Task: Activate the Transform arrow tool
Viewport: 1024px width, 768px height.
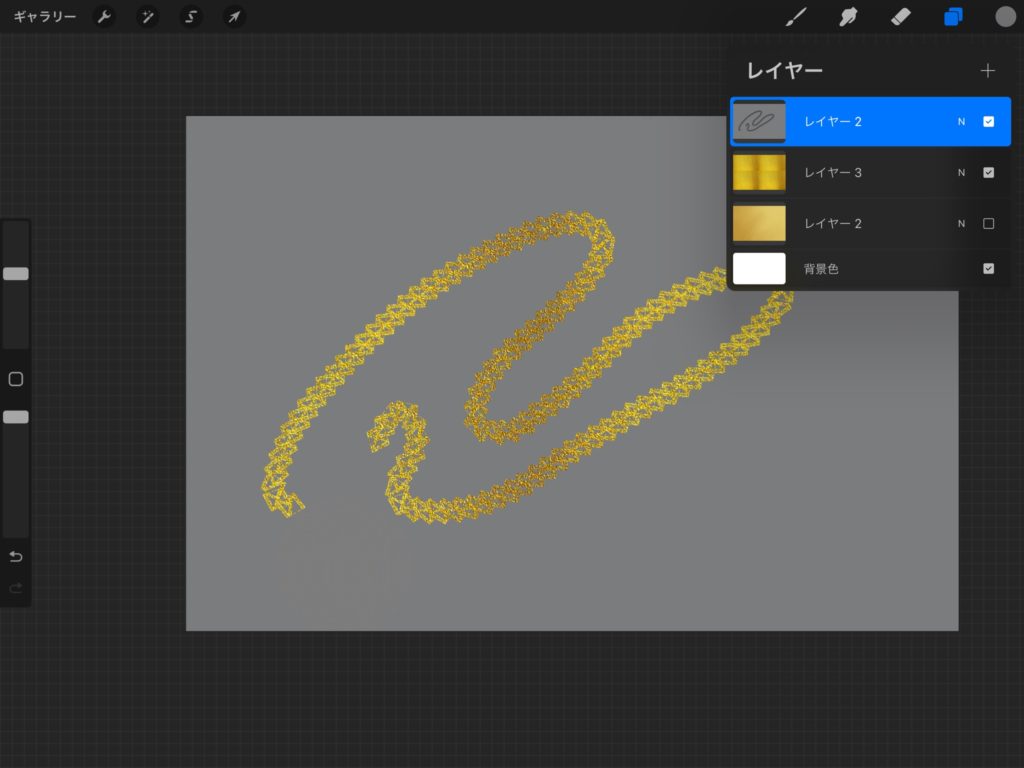Action: [x=233, y=17]
